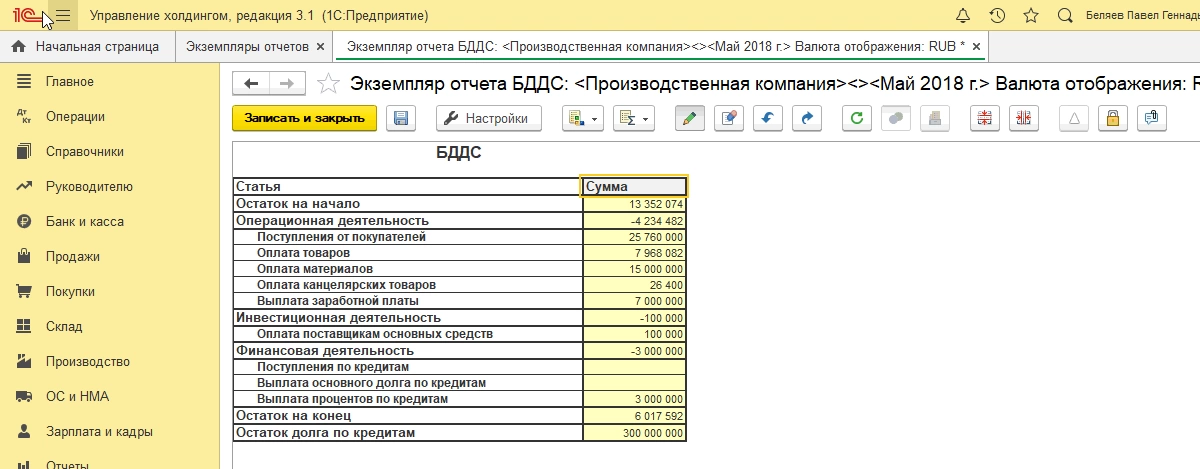Open global search magnifier

click(x=1065, y=16)
